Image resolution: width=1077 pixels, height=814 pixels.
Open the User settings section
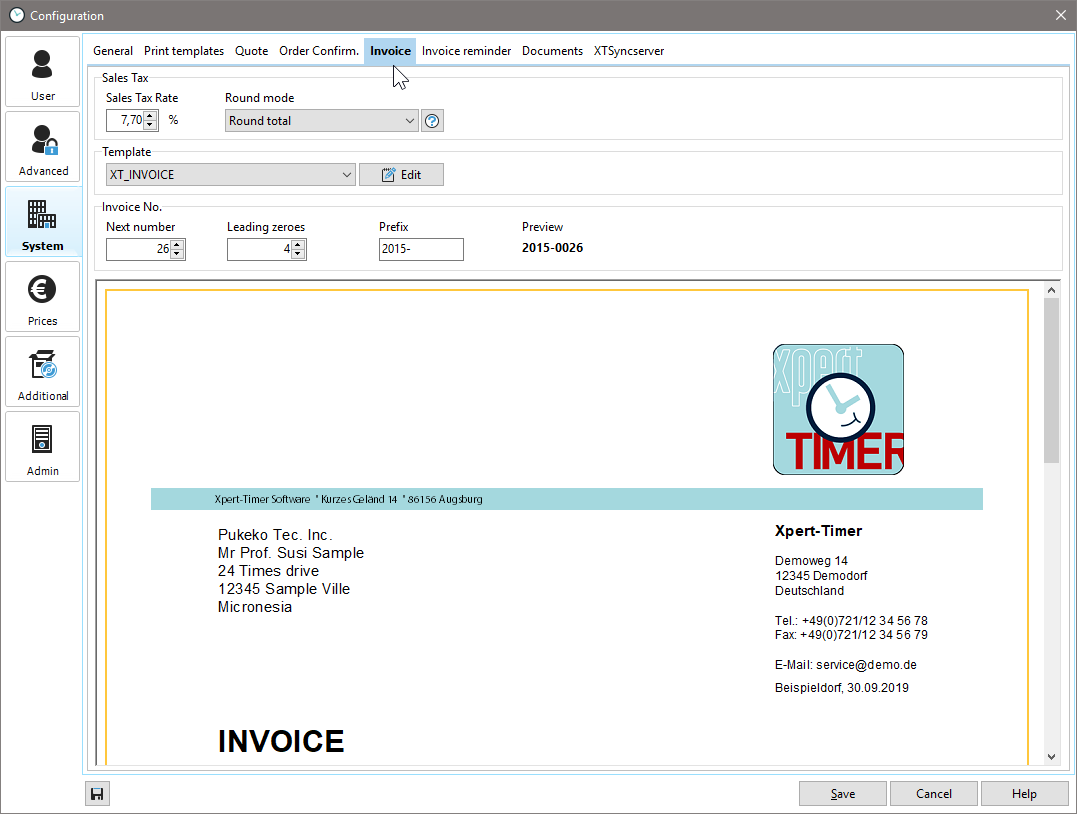tap(43, 72)
